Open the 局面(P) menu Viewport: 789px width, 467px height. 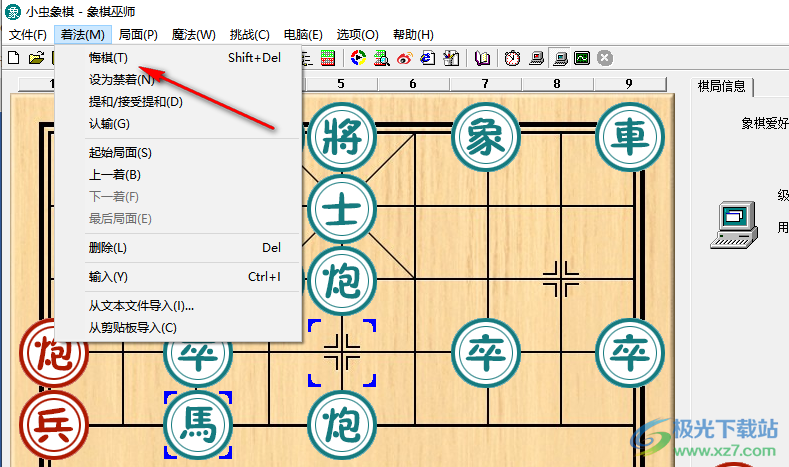pos(138,35)
